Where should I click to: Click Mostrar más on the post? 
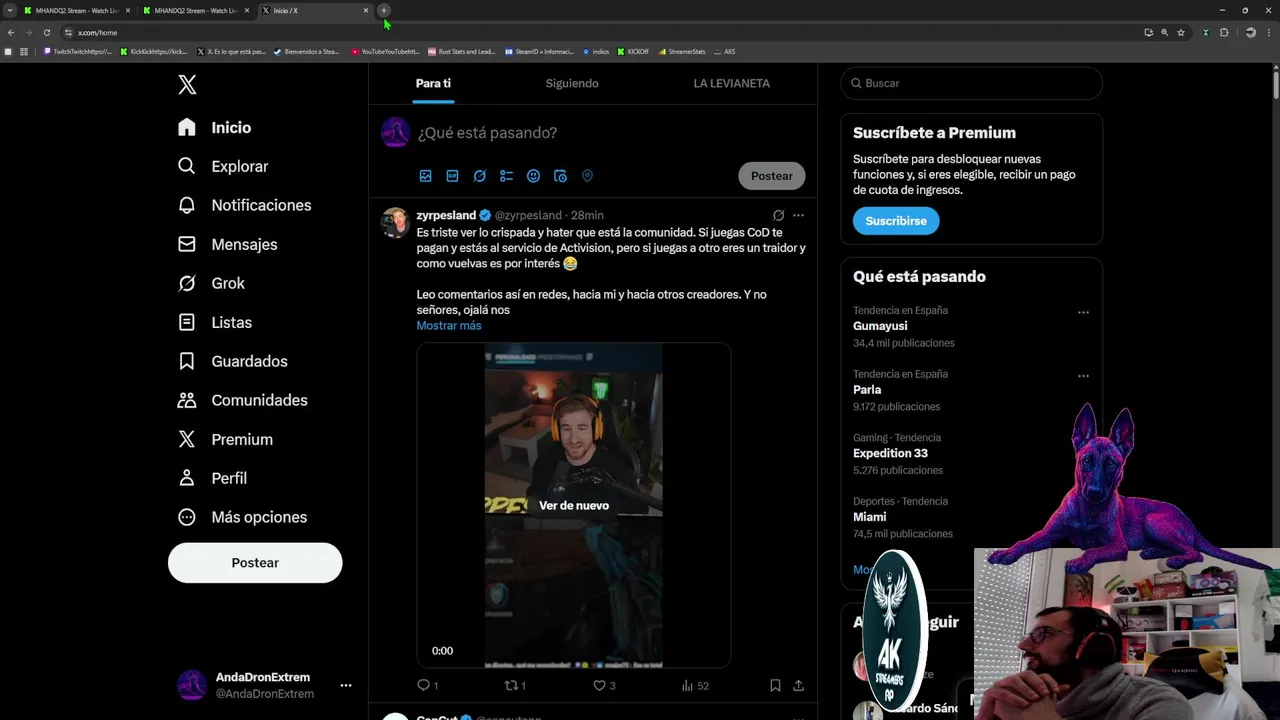pos(449,325)
